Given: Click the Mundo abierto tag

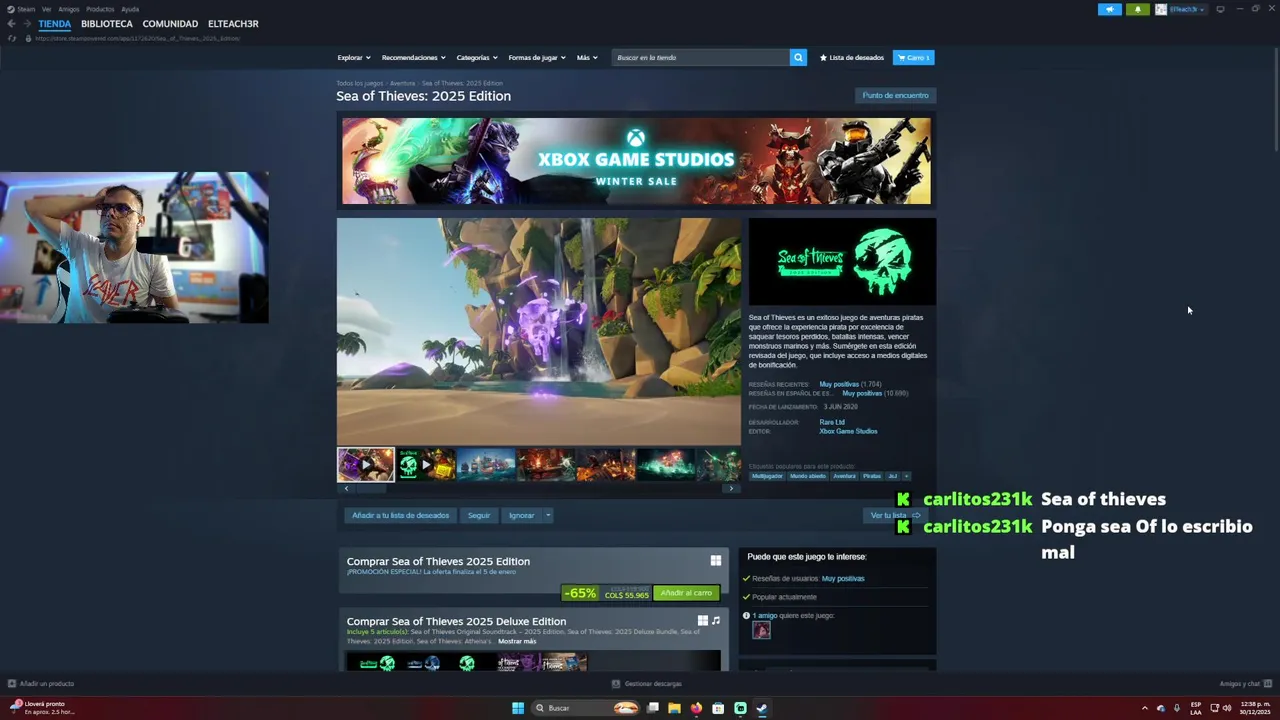Looking at the screenshot, I should (x=808, y=476).
